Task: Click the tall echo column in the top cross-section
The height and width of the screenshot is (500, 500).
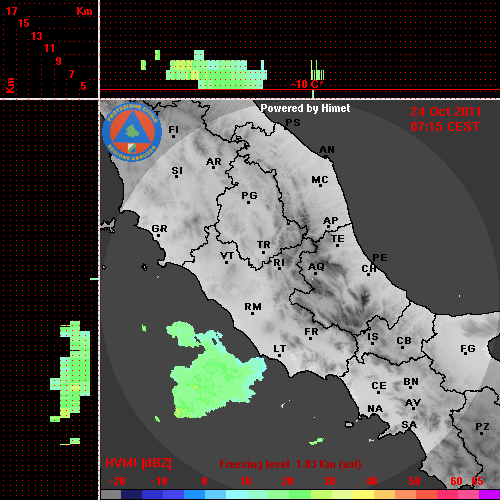Action: [x=199, y=69]
